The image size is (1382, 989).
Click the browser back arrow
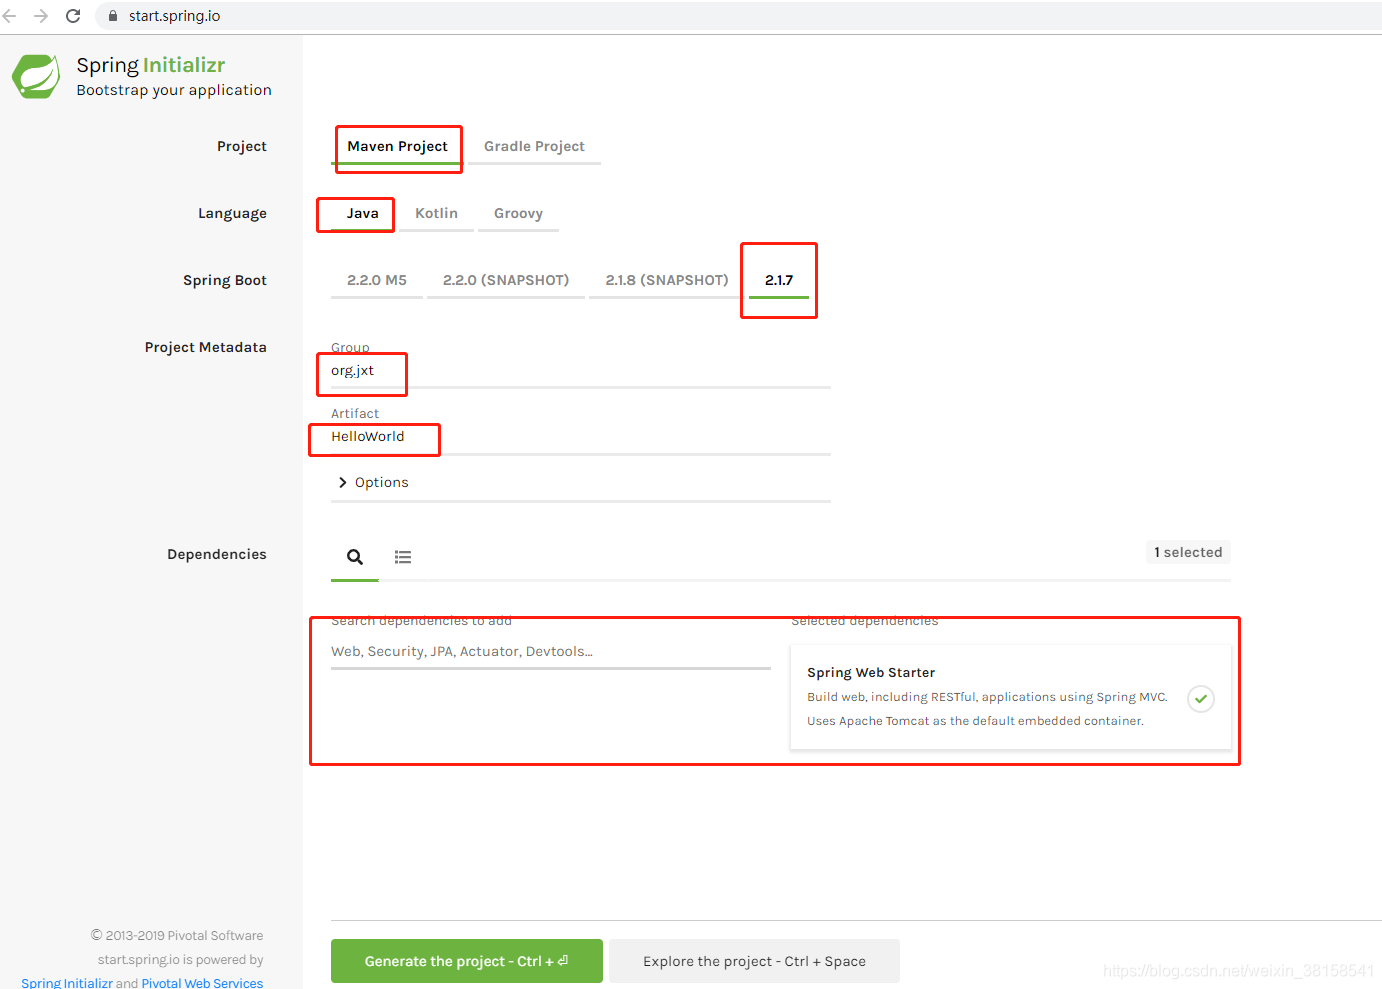click(10, 16)
